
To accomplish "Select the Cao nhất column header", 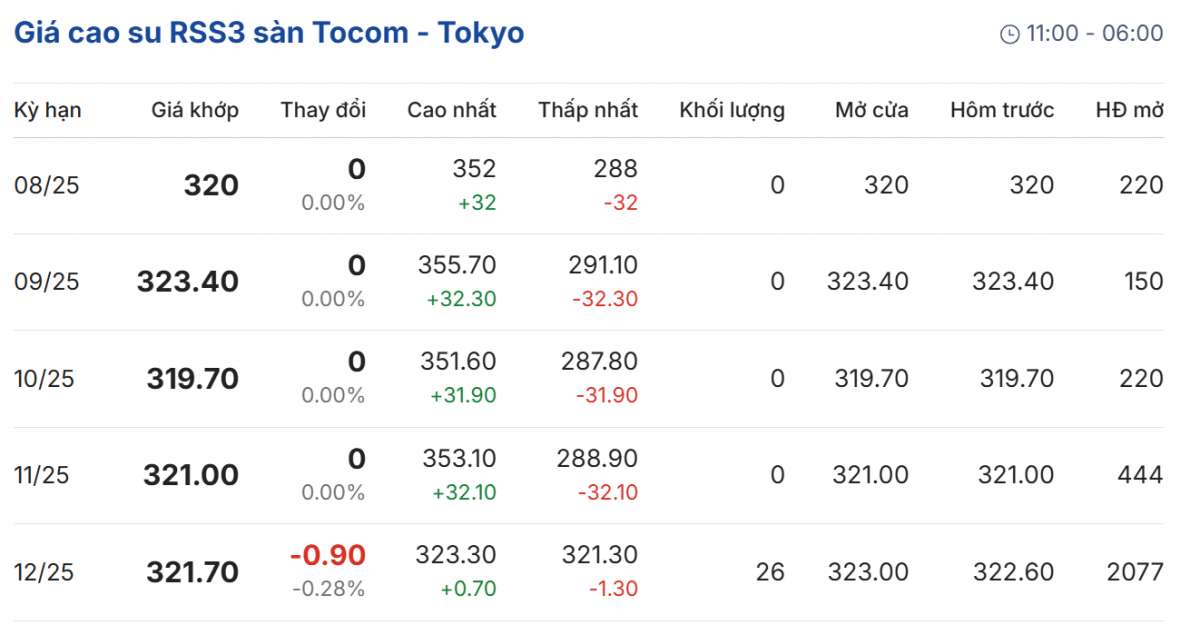I will (451, 110).
